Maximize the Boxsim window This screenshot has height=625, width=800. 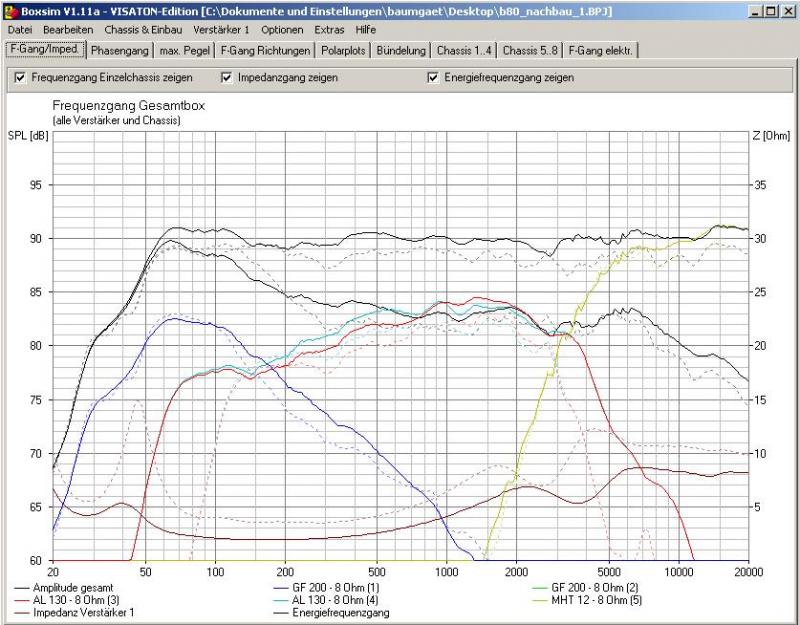pos(771,11)
